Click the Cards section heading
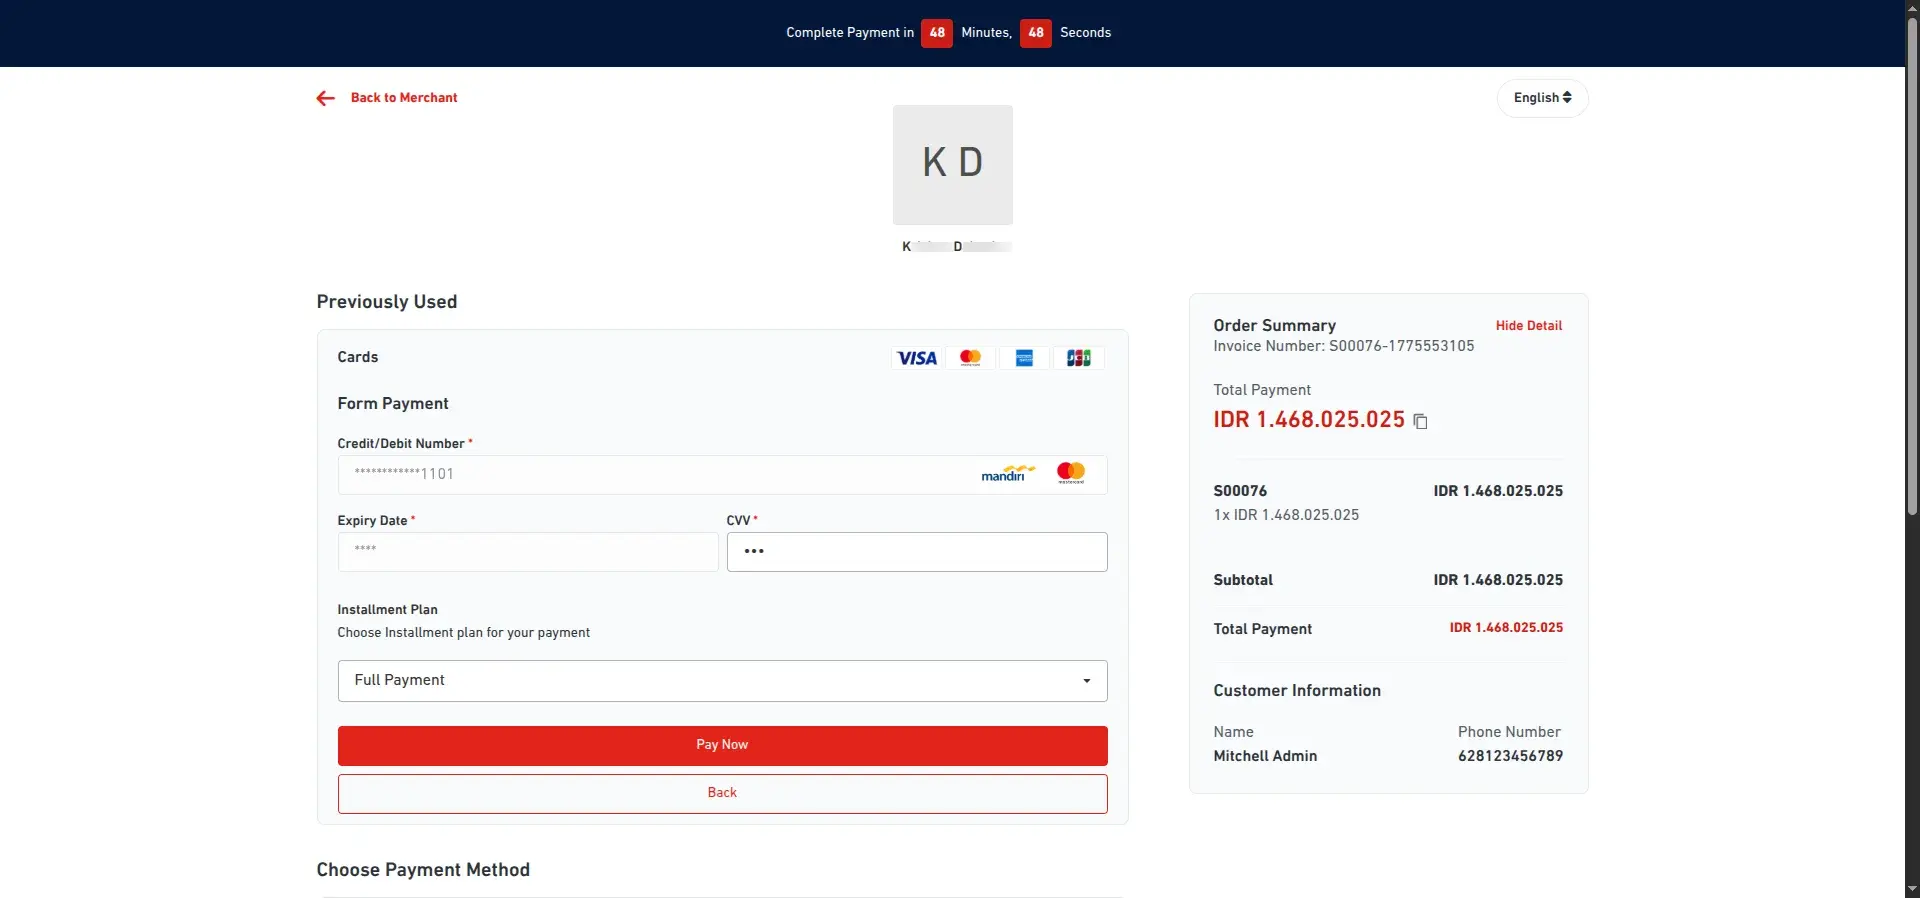The width and height of the screenshot is (1920, 898). click(357, 357)
